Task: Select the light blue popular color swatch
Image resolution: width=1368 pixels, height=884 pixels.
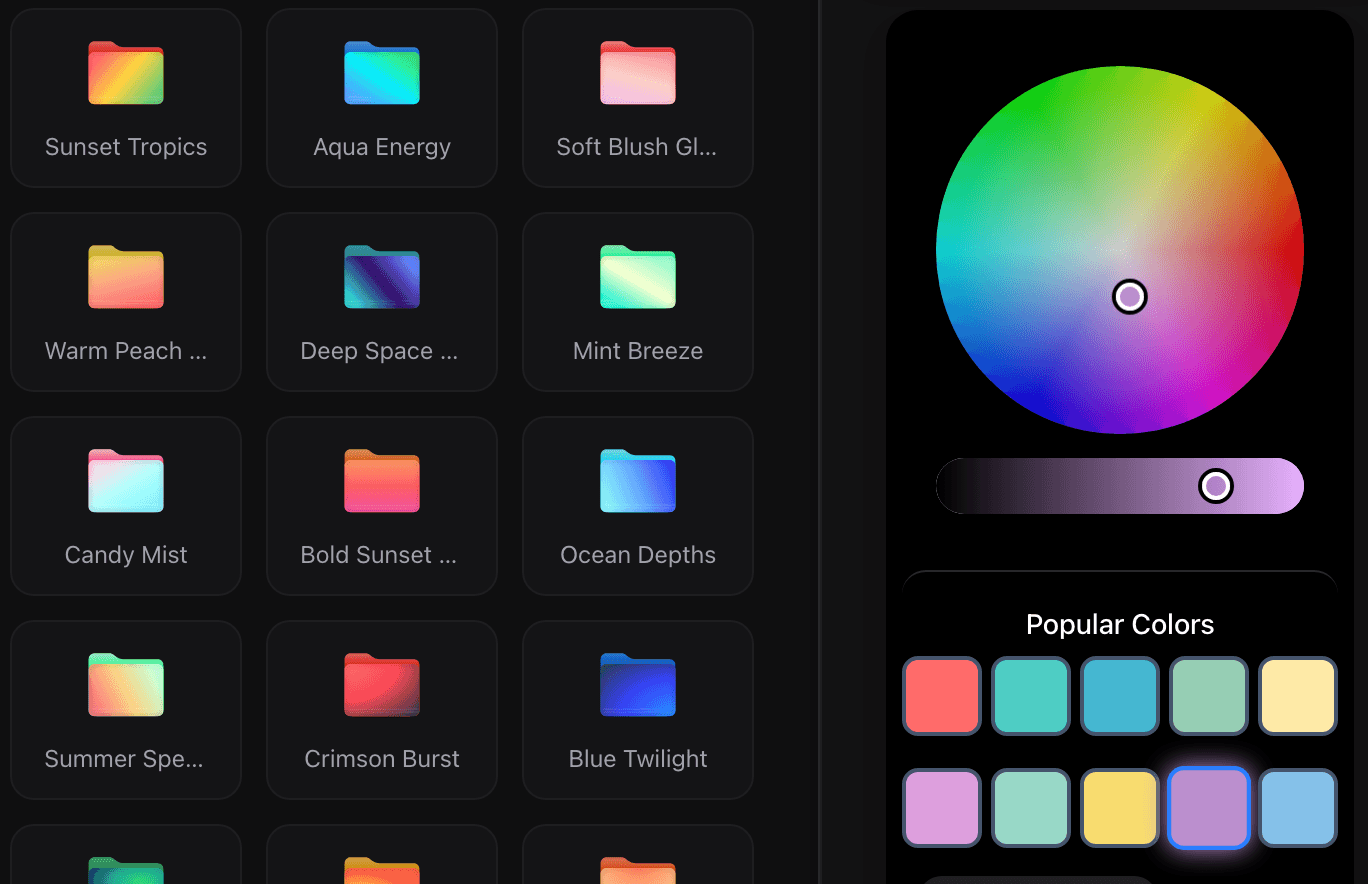Action: point(1297,808)
